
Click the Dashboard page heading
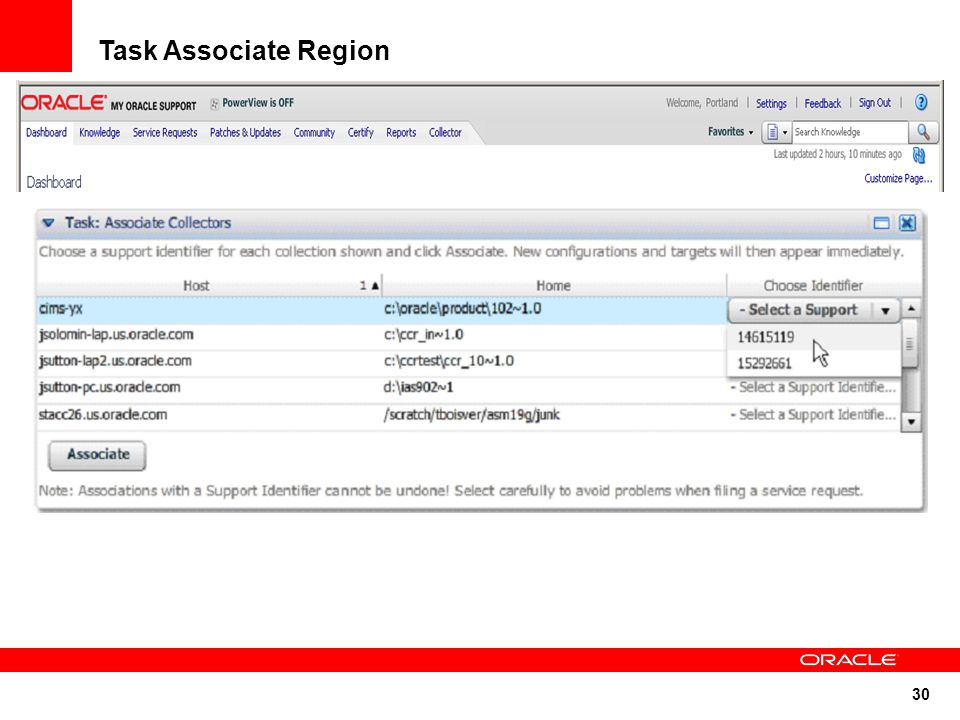click(x=54, y=182)
